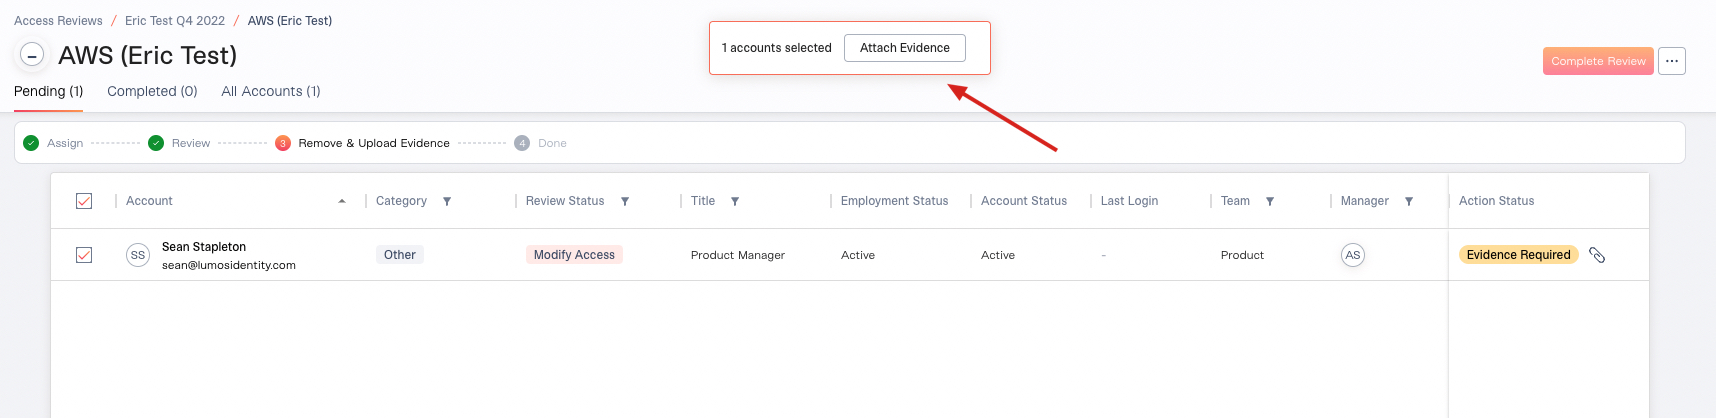Click the step 4 Done circle icon

point(522,143)
